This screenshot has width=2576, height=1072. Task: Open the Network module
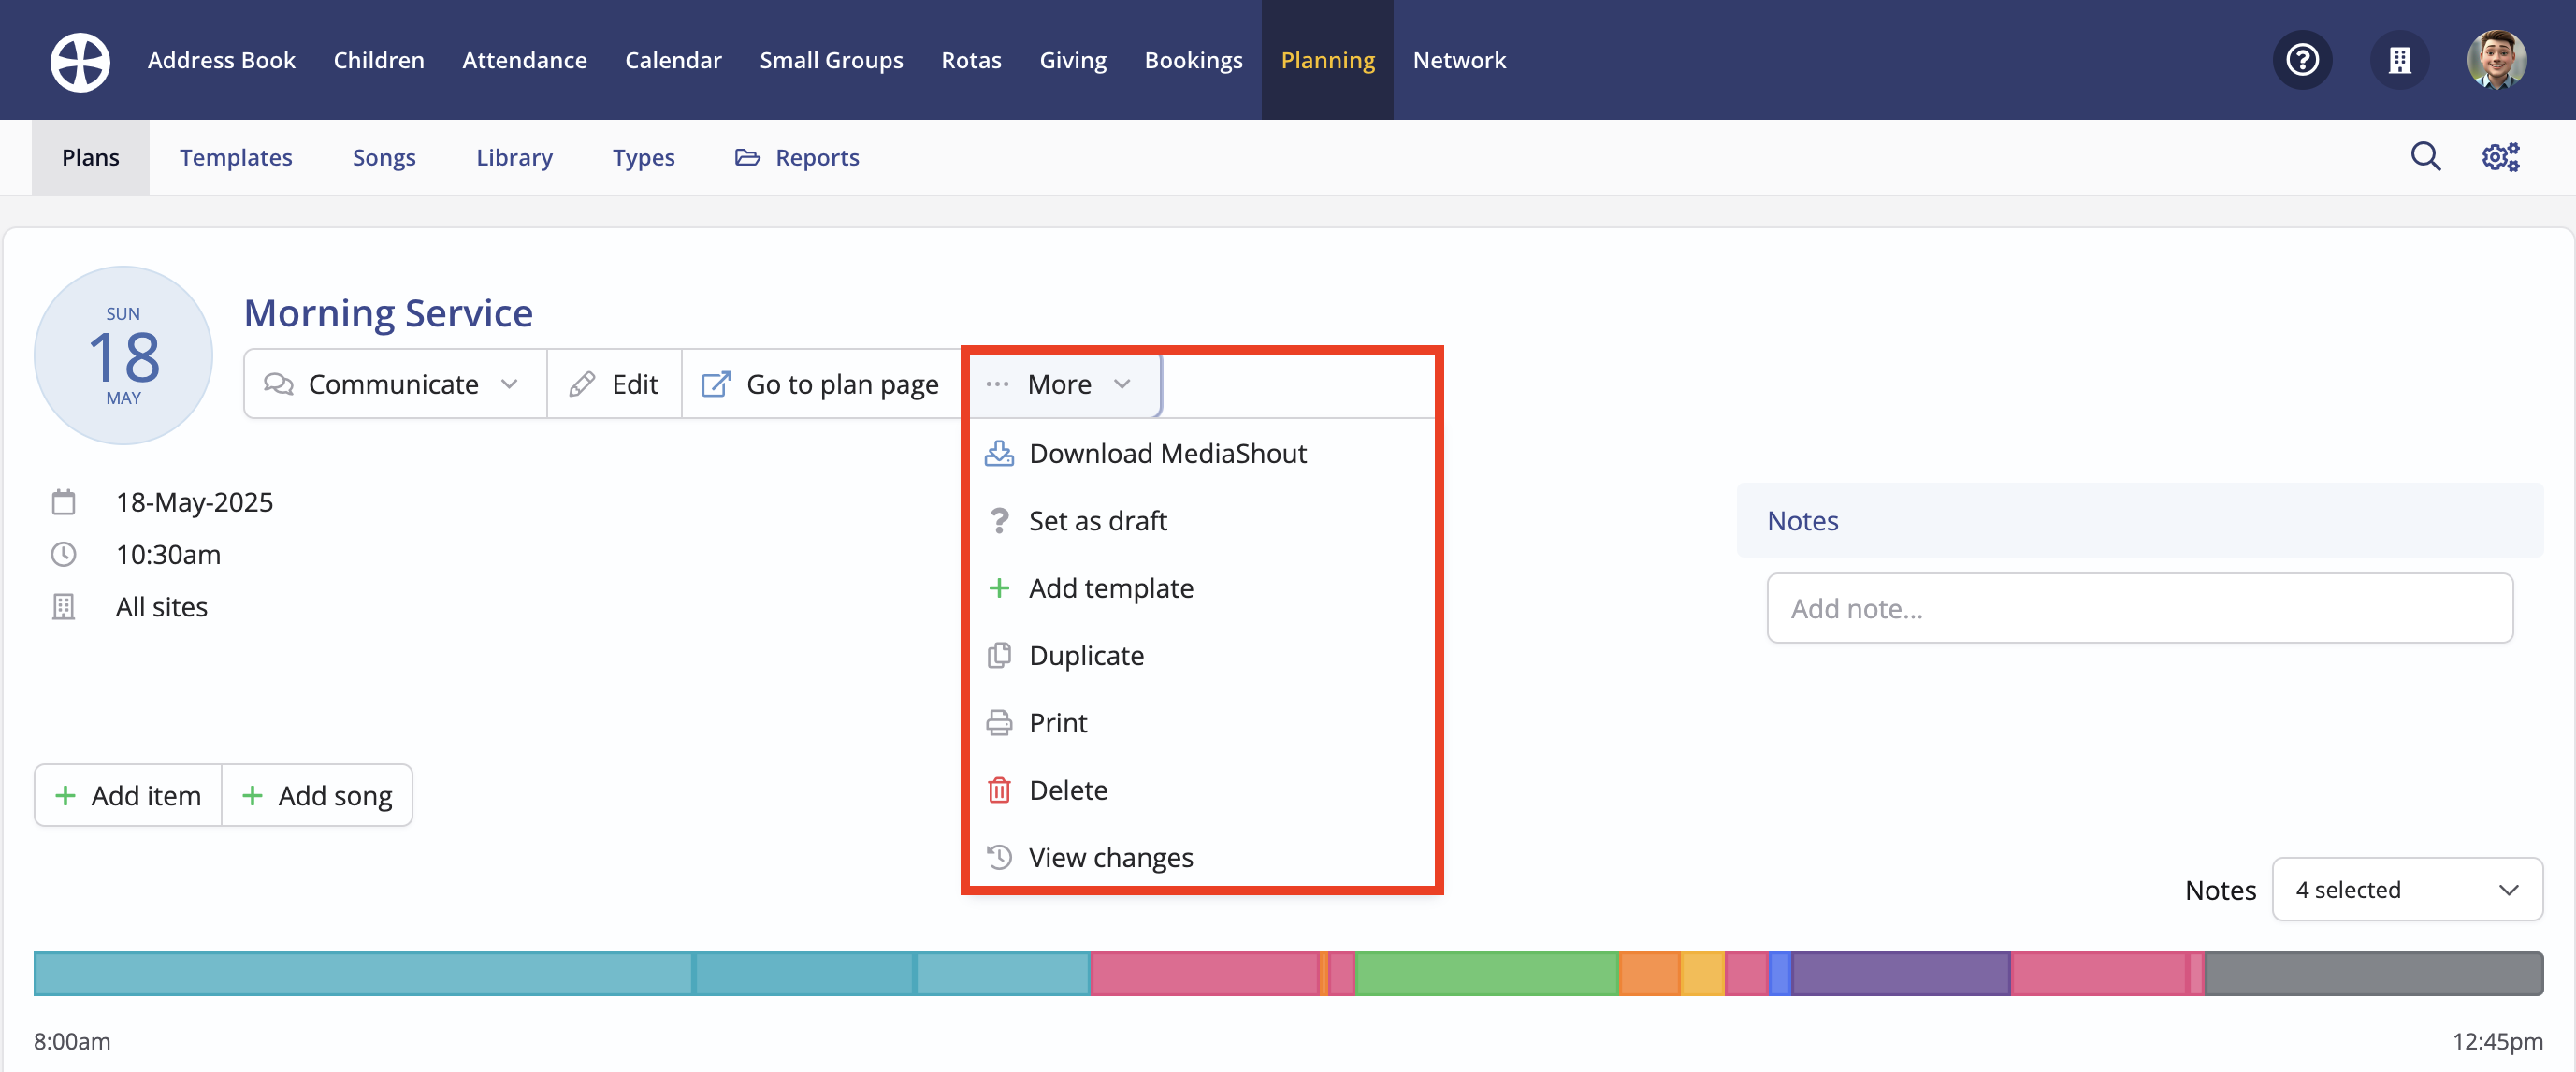coord(1459,60)
